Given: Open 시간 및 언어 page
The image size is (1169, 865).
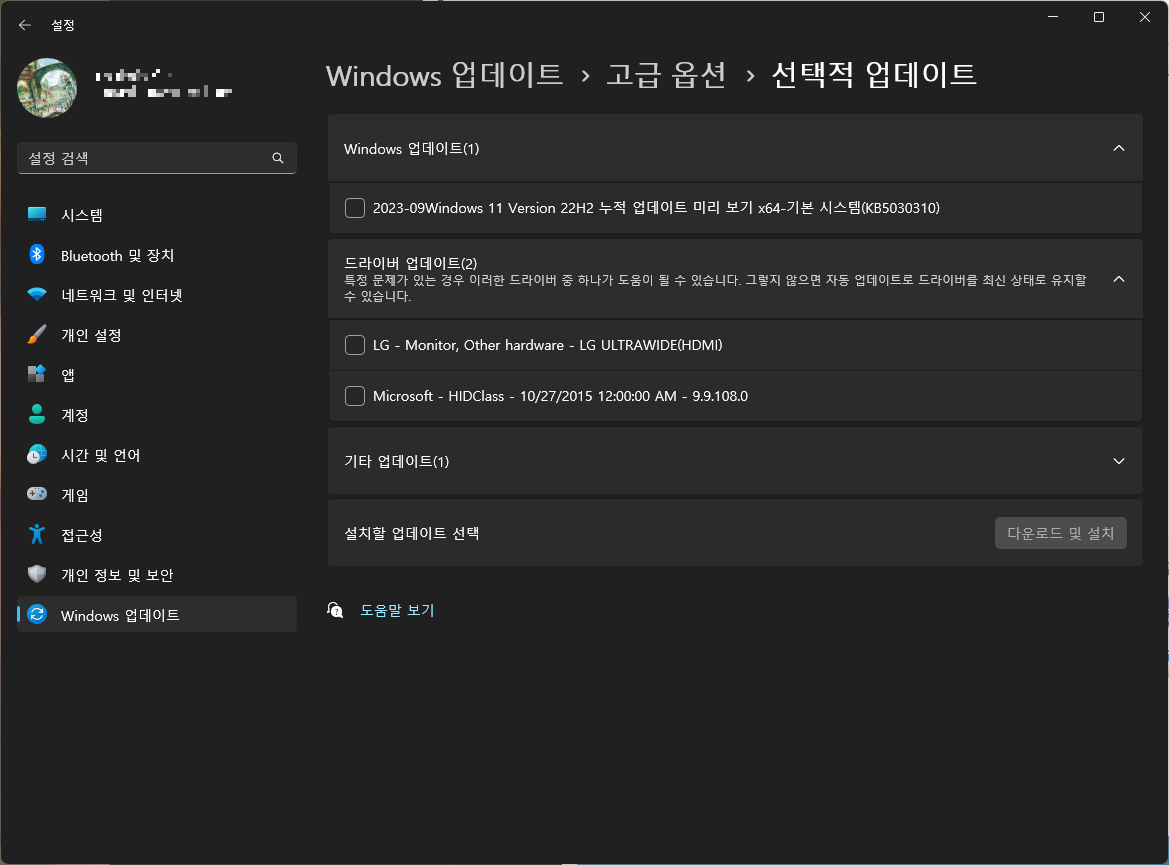Looking at the screenshot, I should tap(157, 455).
